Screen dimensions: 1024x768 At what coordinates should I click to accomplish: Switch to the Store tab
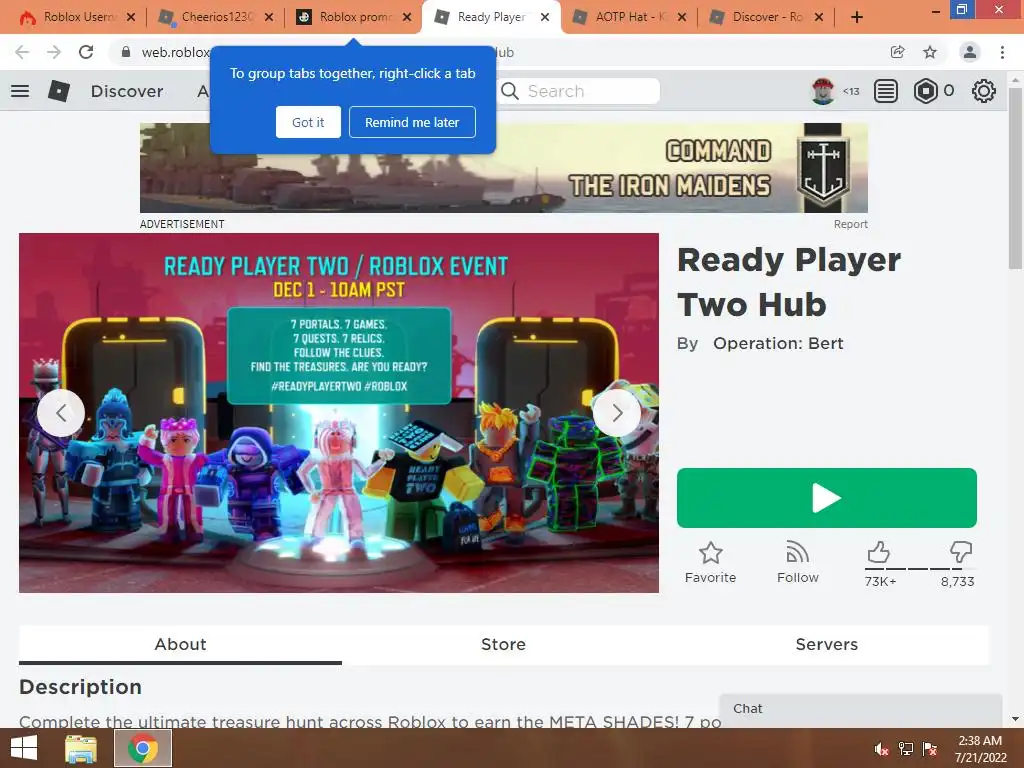503,645
